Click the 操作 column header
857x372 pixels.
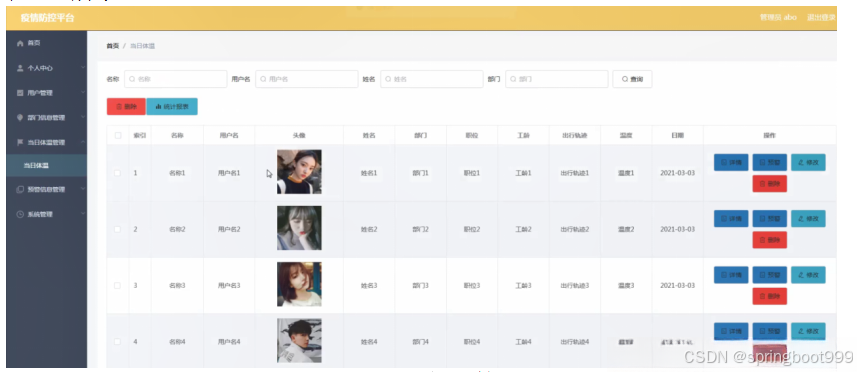tap(770, 135)
